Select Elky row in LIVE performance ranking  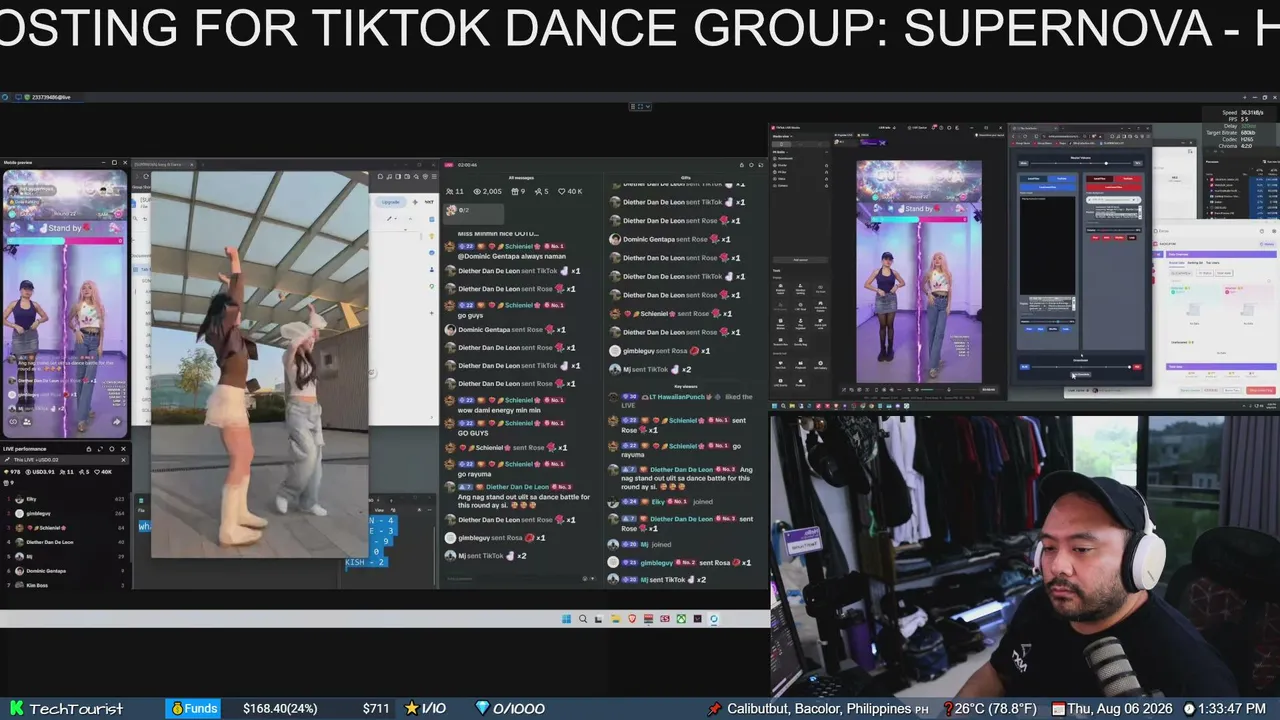click(66, 499)
